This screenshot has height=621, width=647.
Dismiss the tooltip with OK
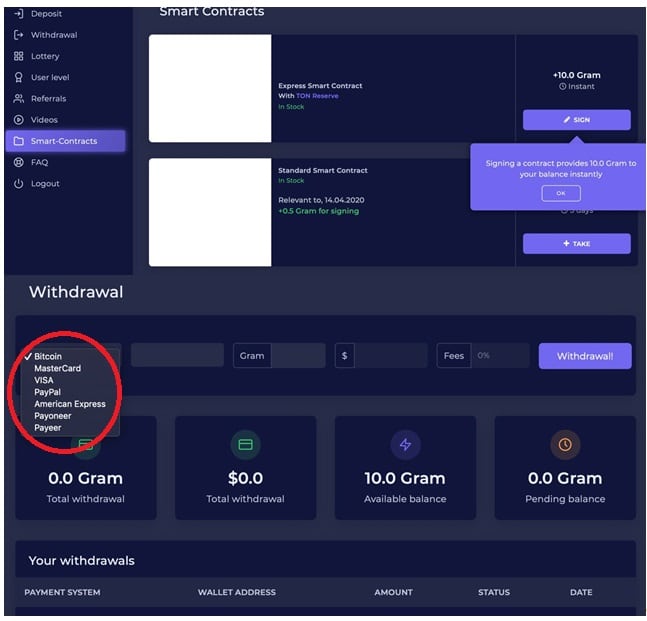coord(561,194)
